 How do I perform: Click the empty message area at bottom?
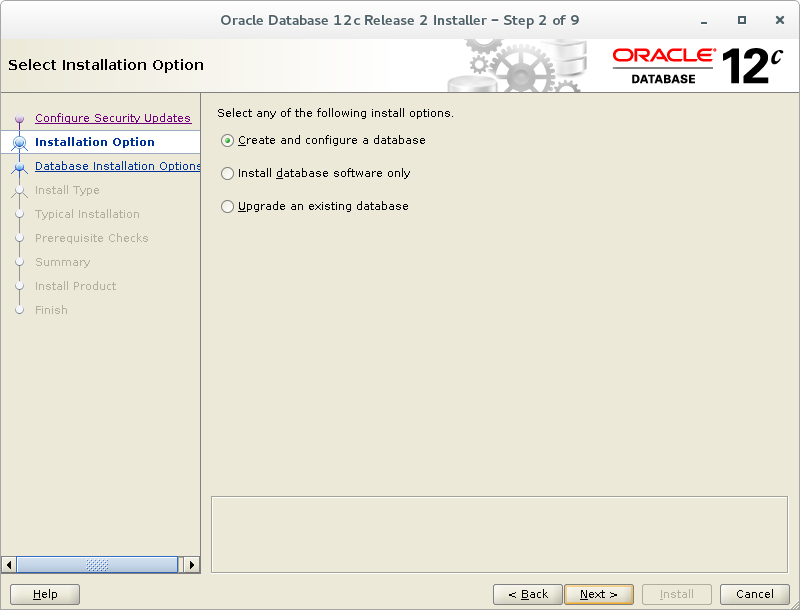499,535
